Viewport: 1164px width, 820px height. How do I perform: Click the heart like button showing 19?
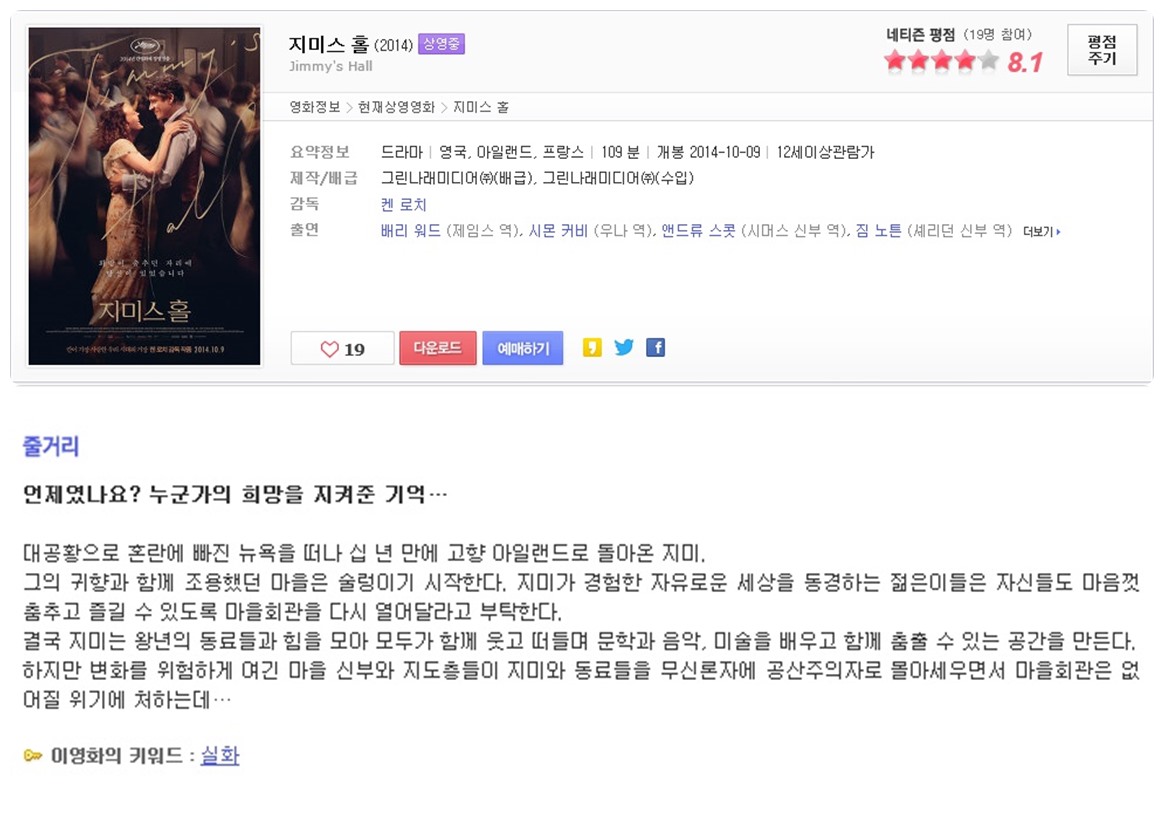tap(342, 349)
